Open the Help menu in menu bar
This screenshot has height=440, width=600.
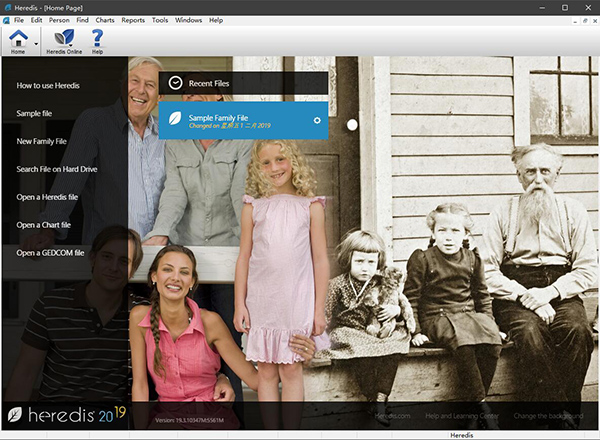click(x=216, y=20)
